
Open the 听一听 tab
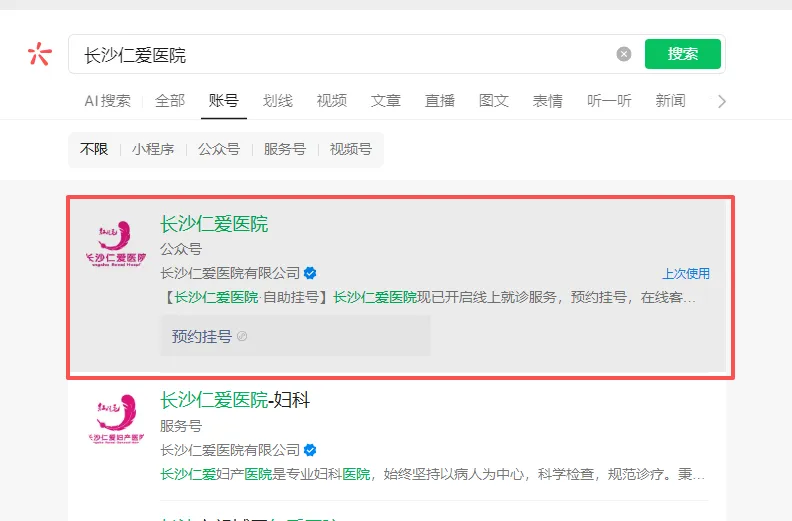pos(609,101)
